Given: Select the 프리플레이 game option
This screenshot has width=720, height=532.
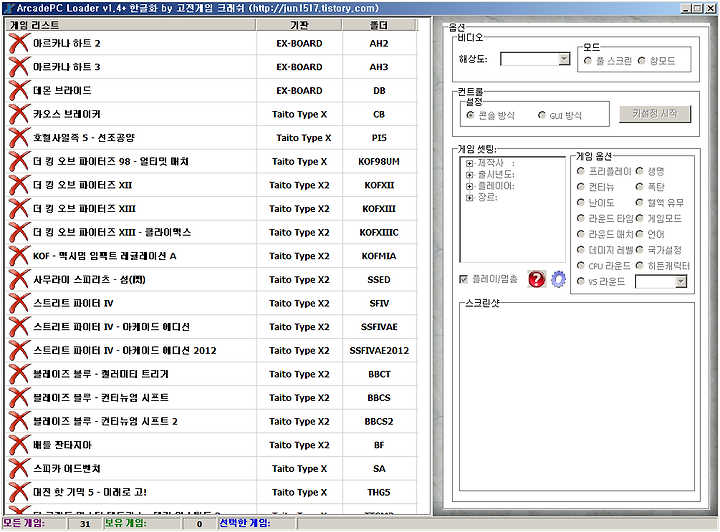Looking at the screenshot, I should coord(580,171).
